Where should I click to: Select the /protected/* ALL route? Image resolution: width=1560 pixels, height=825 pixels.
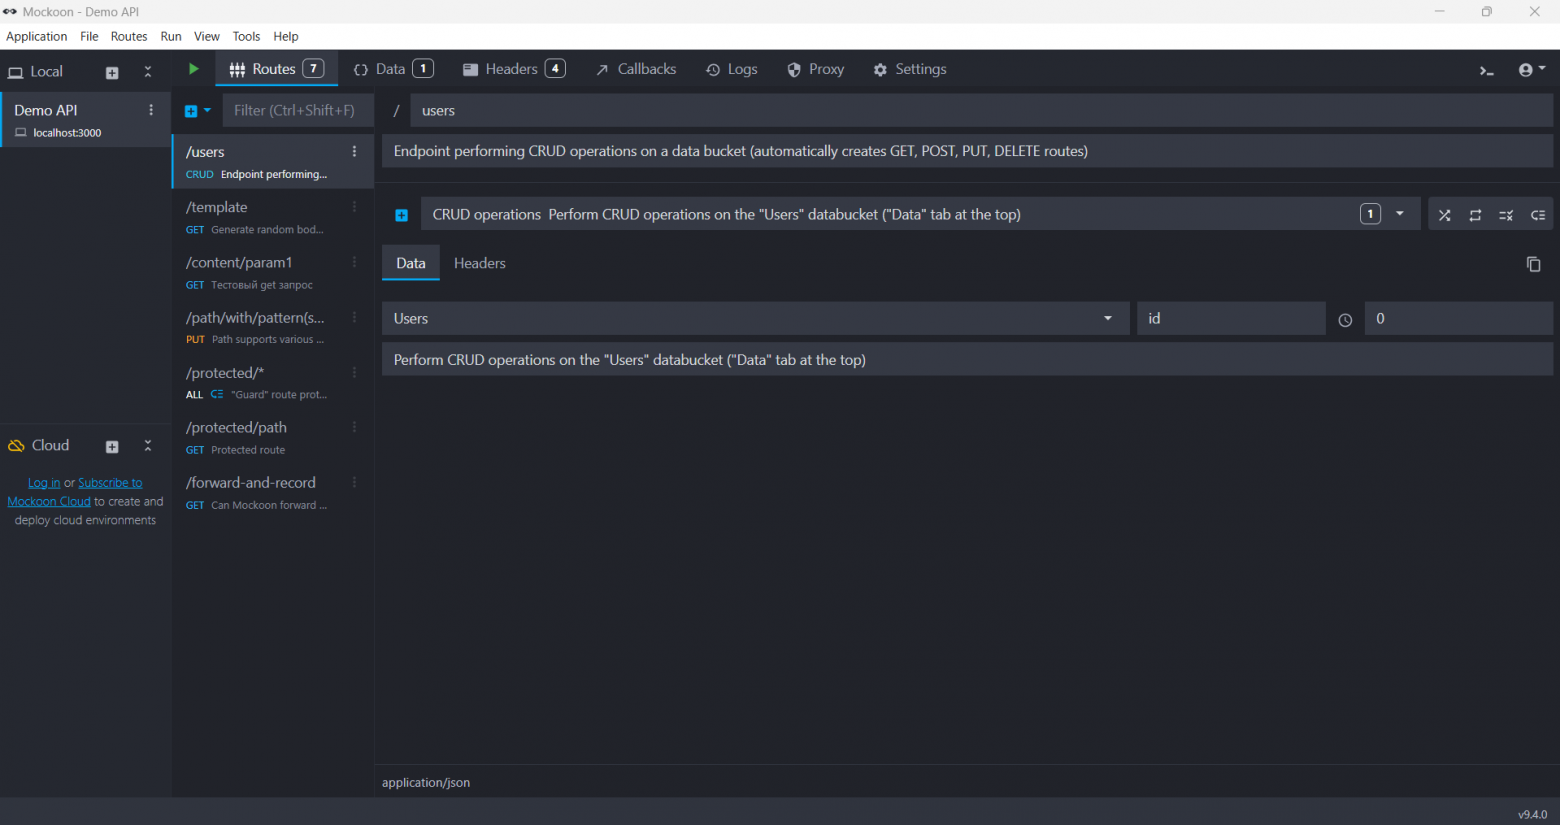point(273,382)
